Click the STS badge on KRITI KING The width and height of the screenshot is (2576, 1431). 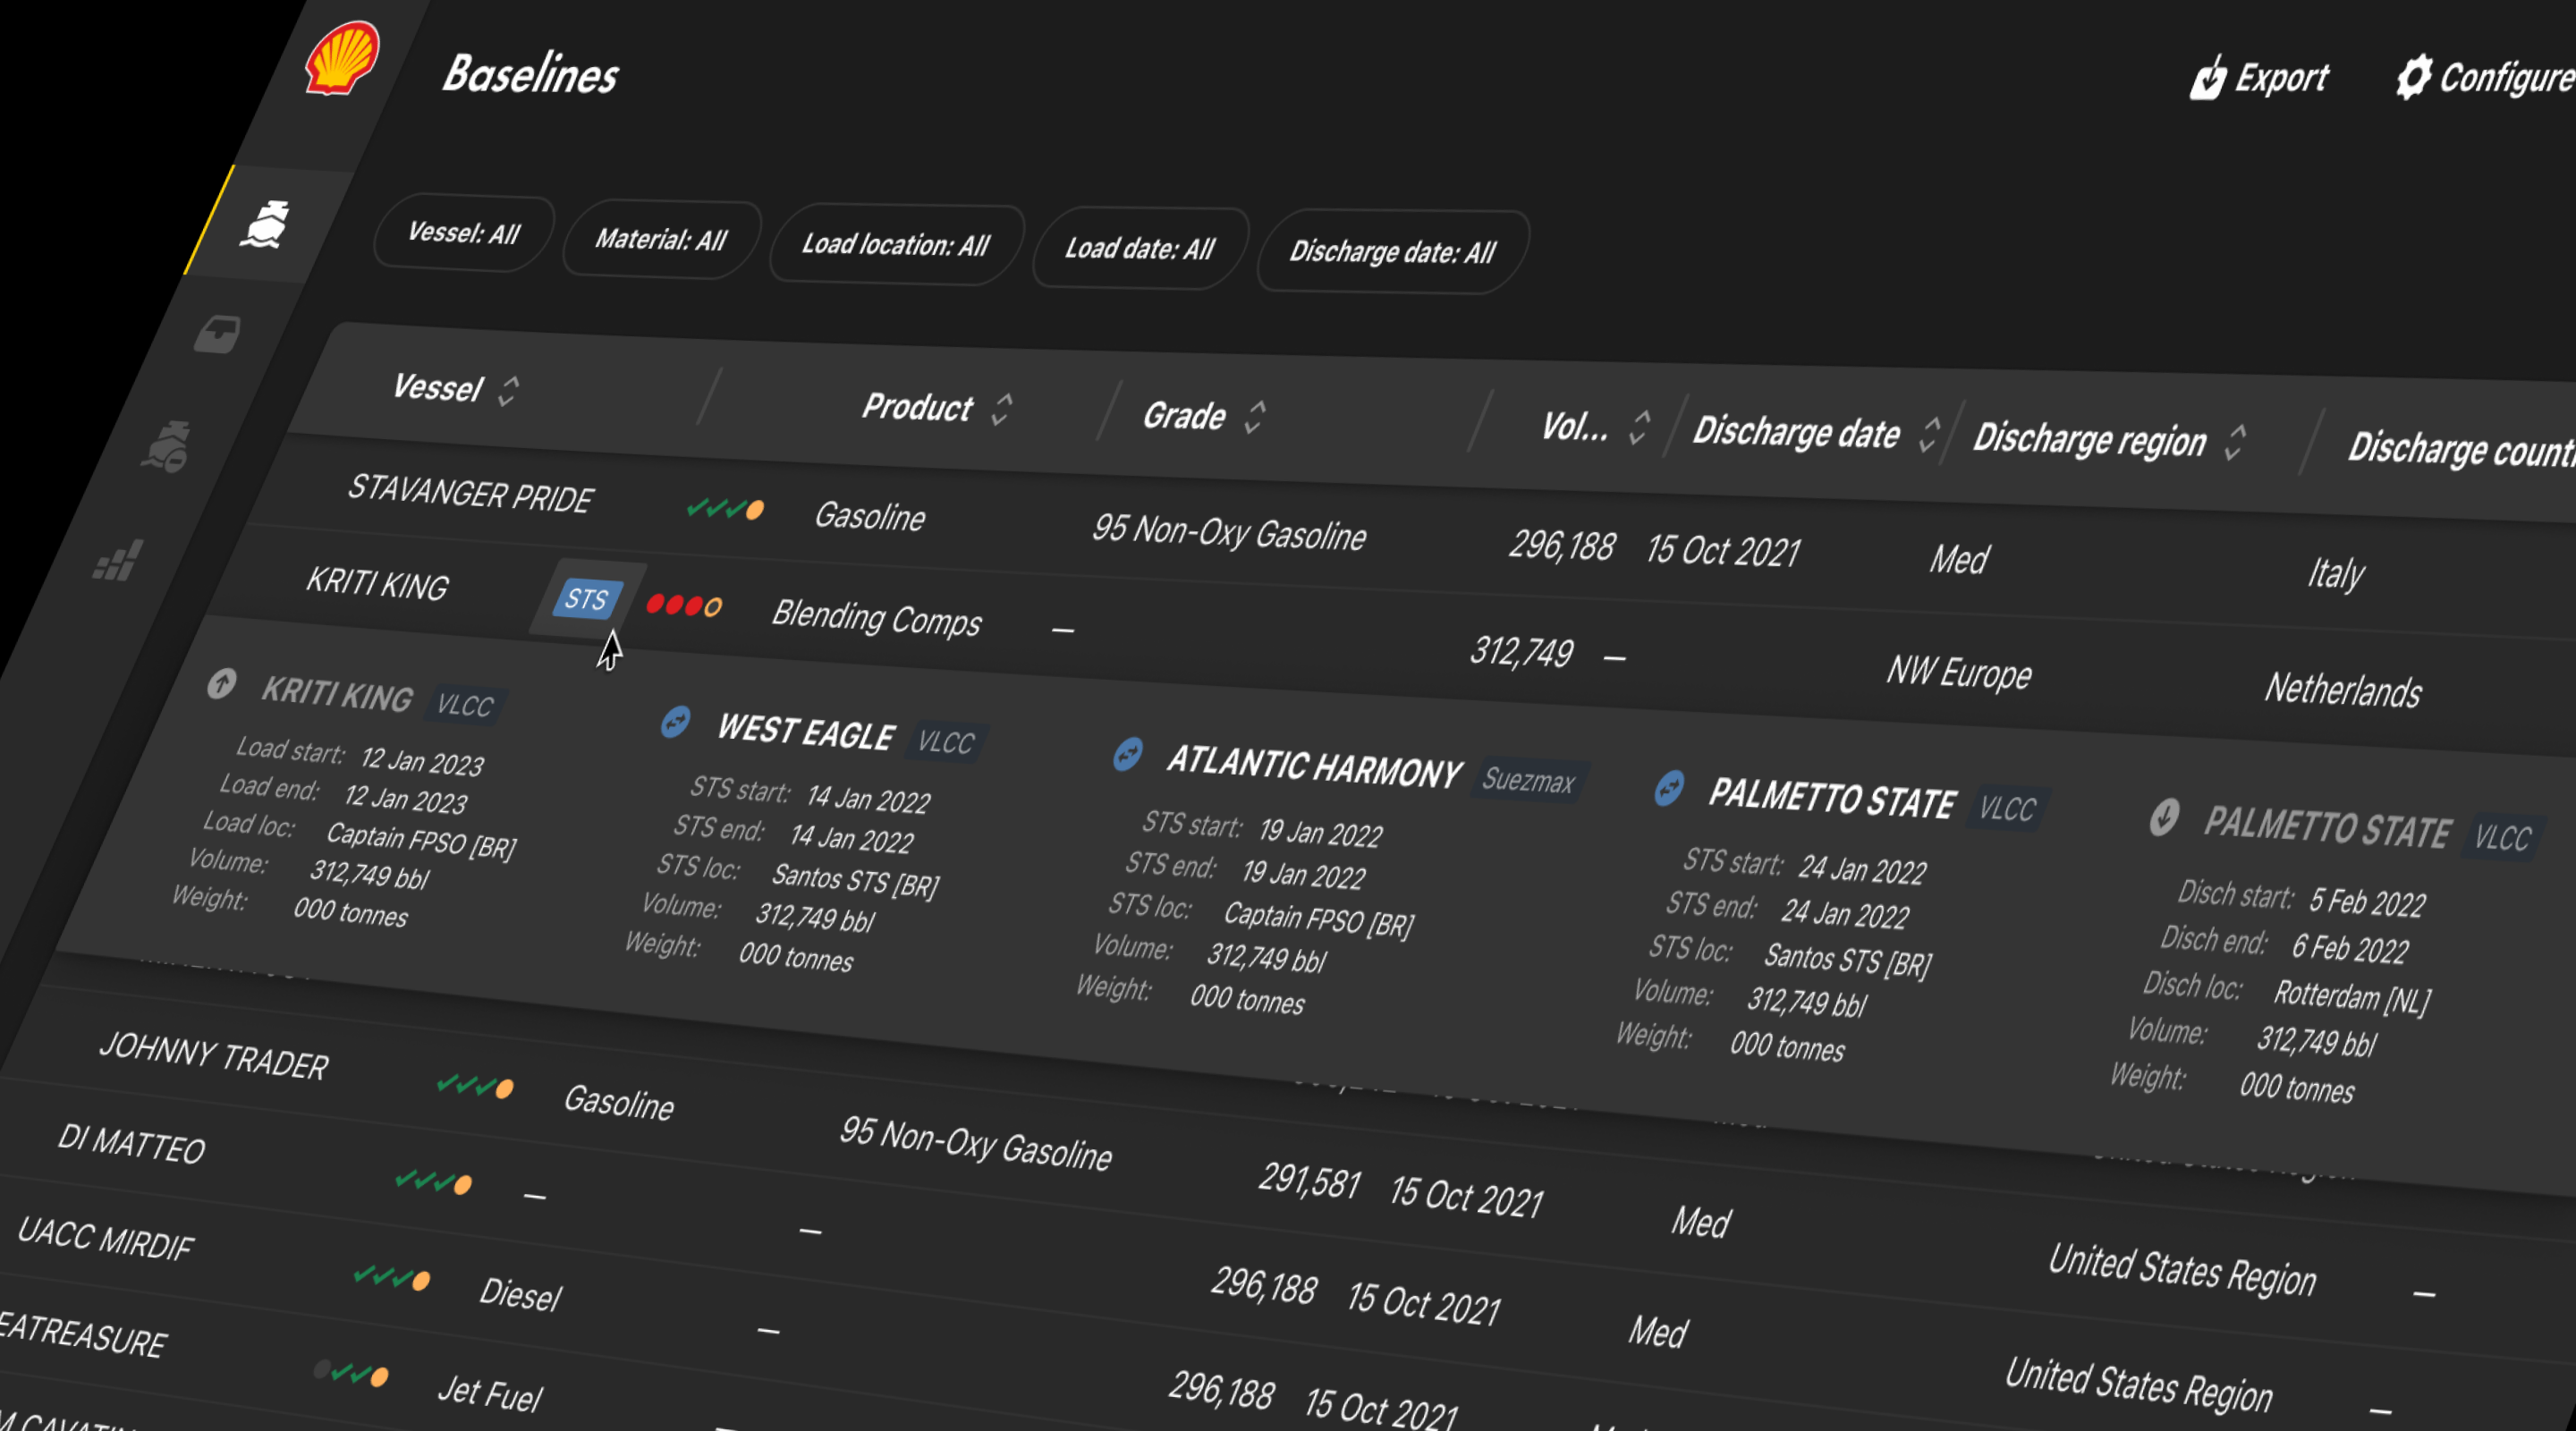point(586,599)
